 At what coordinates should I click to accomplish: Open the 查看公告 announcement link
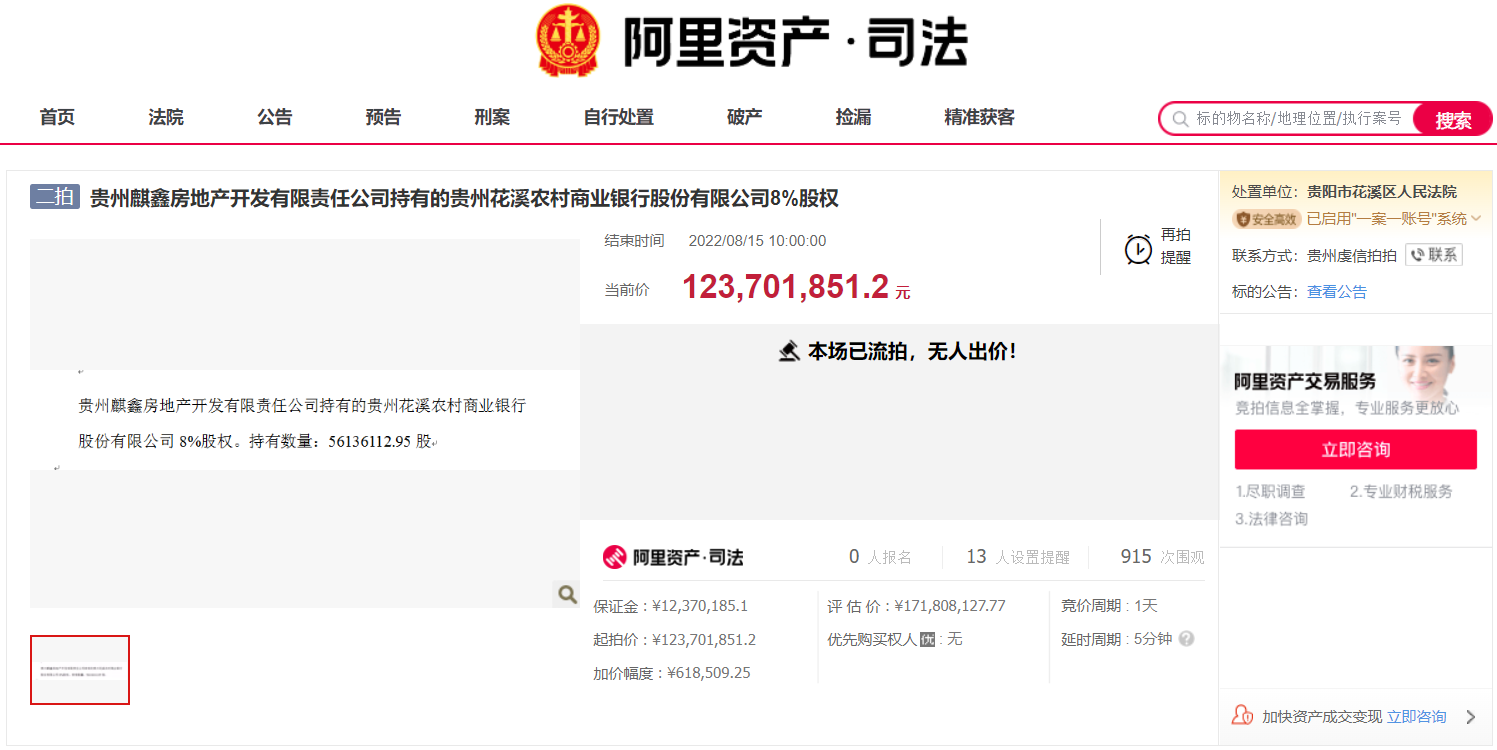point(1337,292)
